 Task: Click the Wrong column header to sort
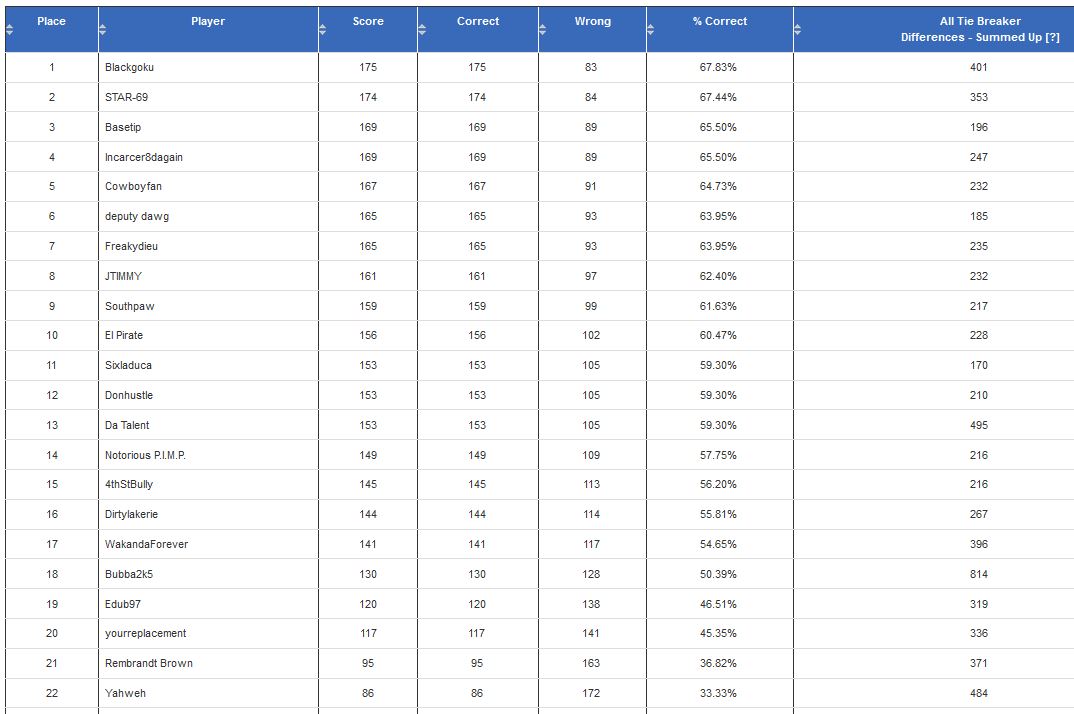pyautogui.click(x=594, y=21)
